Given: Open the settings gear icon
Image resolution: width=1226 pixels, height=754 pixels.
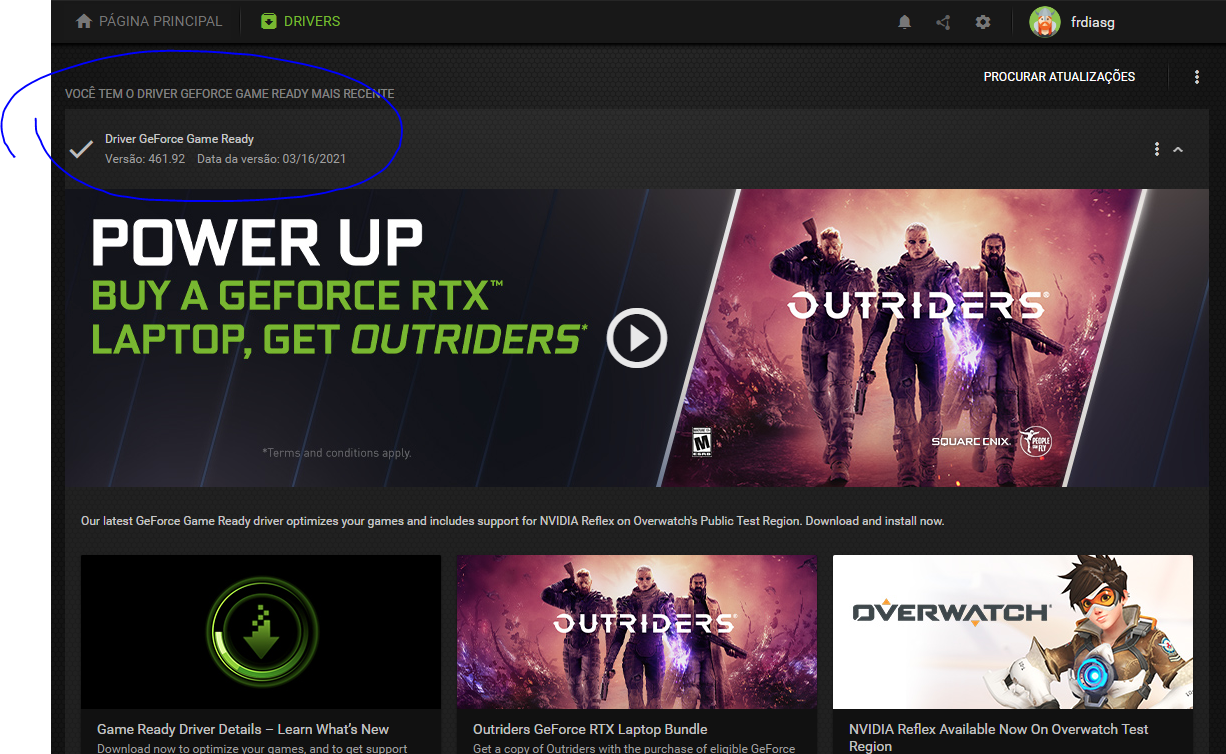Looking at the screenshot, I should tap(983, 22).
